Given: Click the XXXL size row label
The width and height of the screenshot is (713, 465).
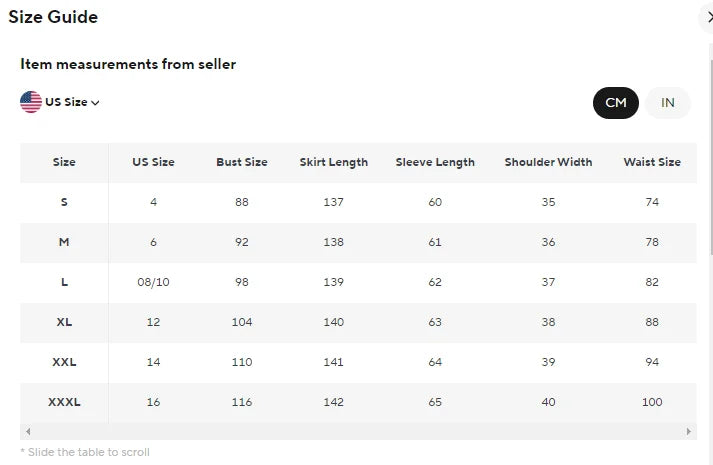Looking at the screenshot, I should pyautogui.click(x=64, y=402).
